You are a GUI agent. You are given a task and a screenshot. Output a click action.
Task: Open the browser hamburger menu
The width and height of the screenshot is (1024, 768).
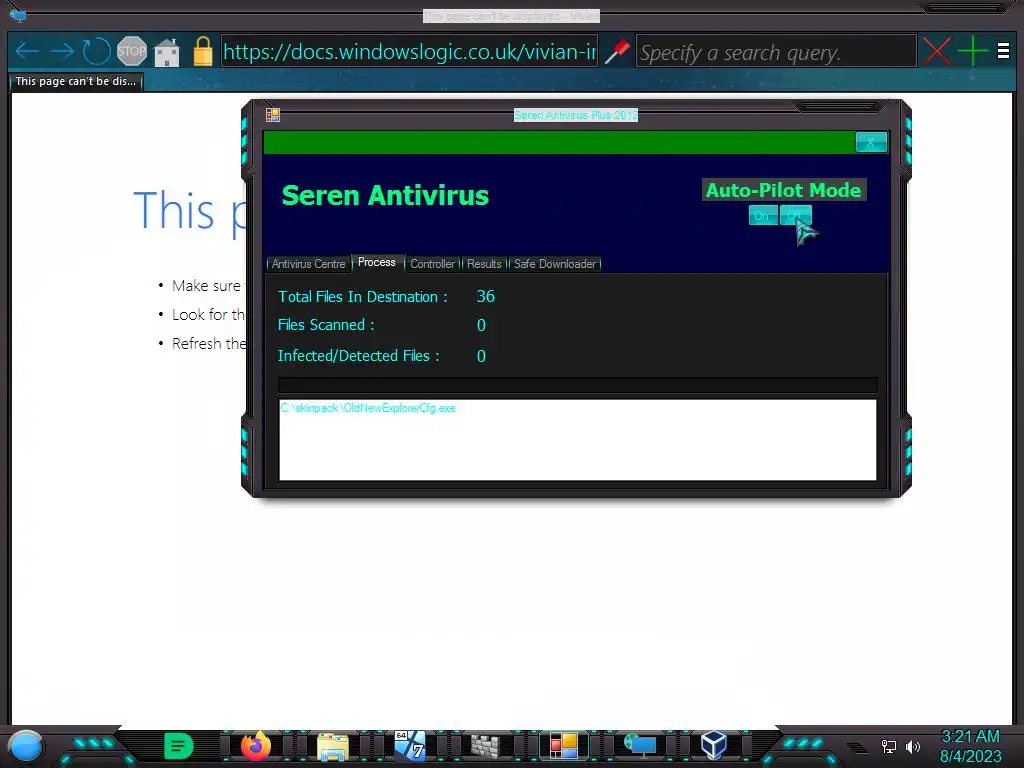(1004, 50)
